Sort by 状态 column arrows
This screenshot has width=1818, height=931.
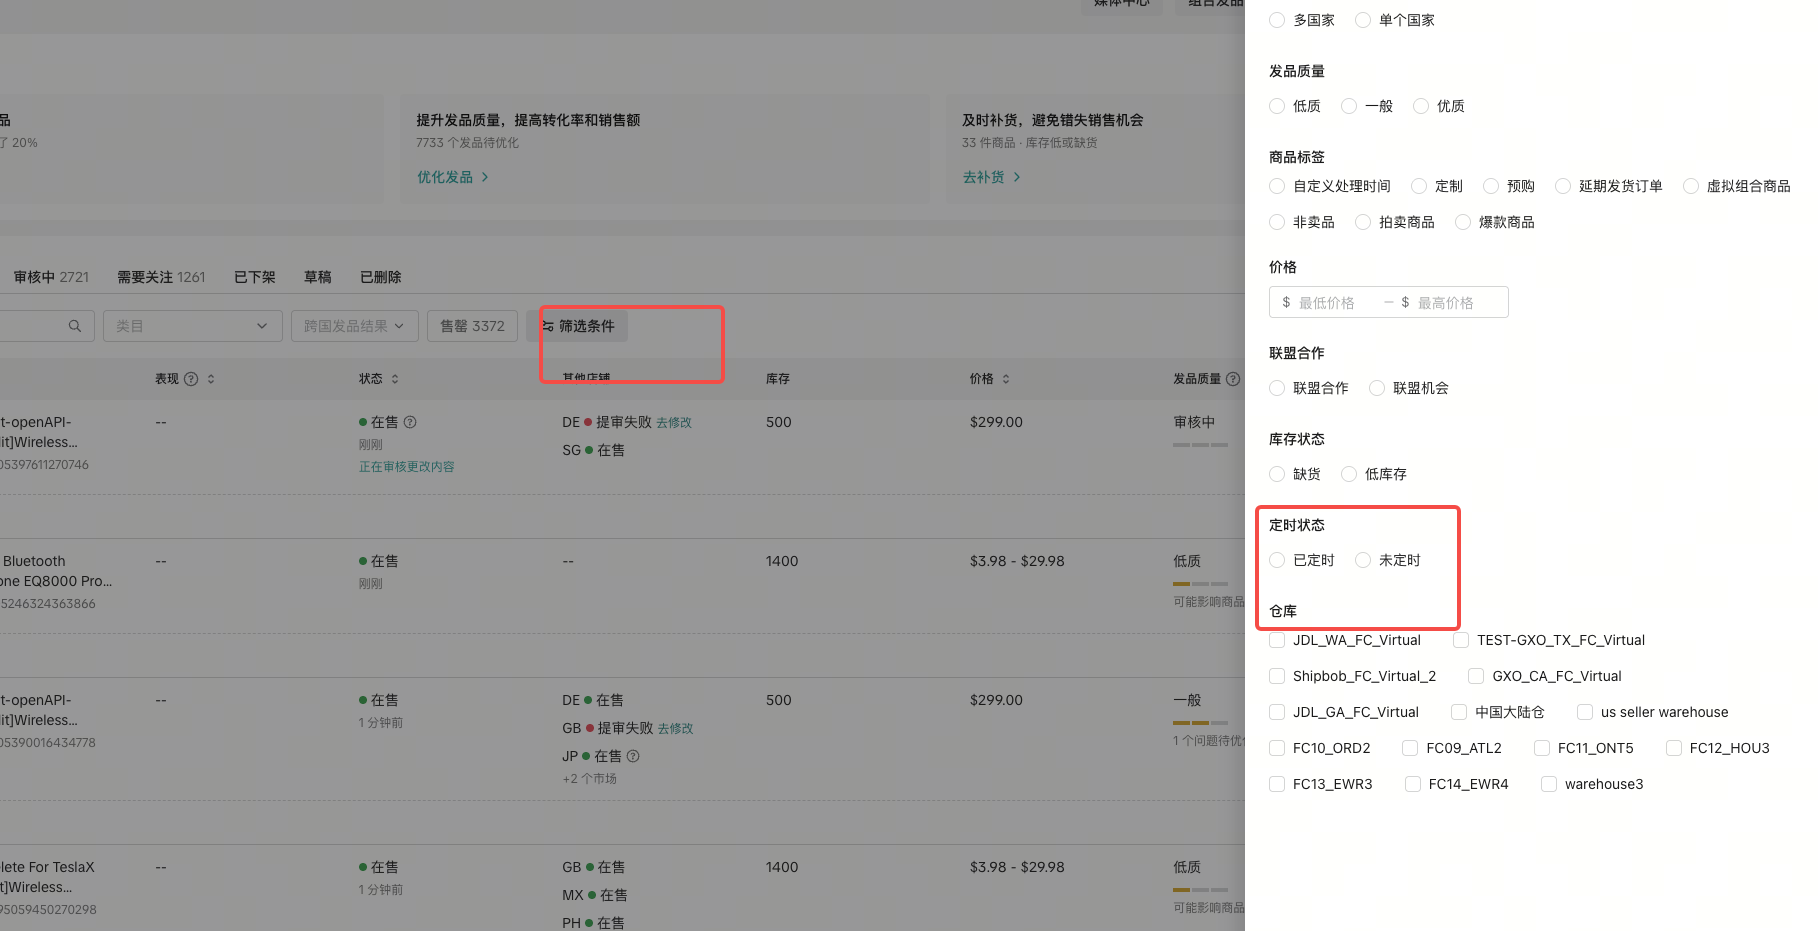395,379
